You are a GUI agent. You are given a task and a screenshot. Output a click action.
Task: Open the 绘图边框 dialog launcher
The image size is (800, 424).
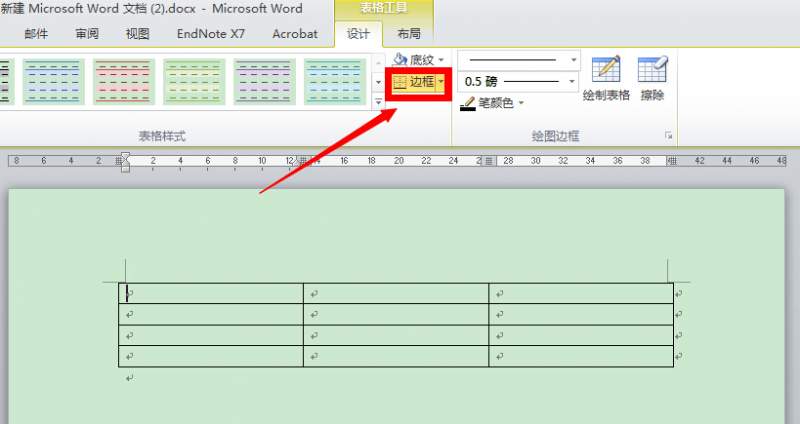[x=668, y=136]
